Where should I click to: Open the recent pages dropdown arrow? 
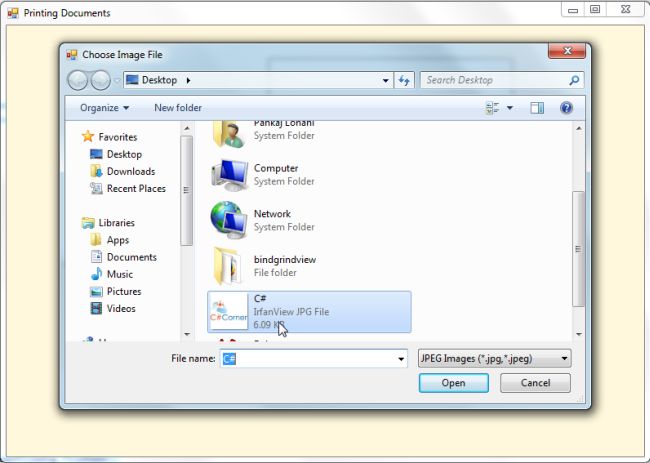[x=116, y=80]
